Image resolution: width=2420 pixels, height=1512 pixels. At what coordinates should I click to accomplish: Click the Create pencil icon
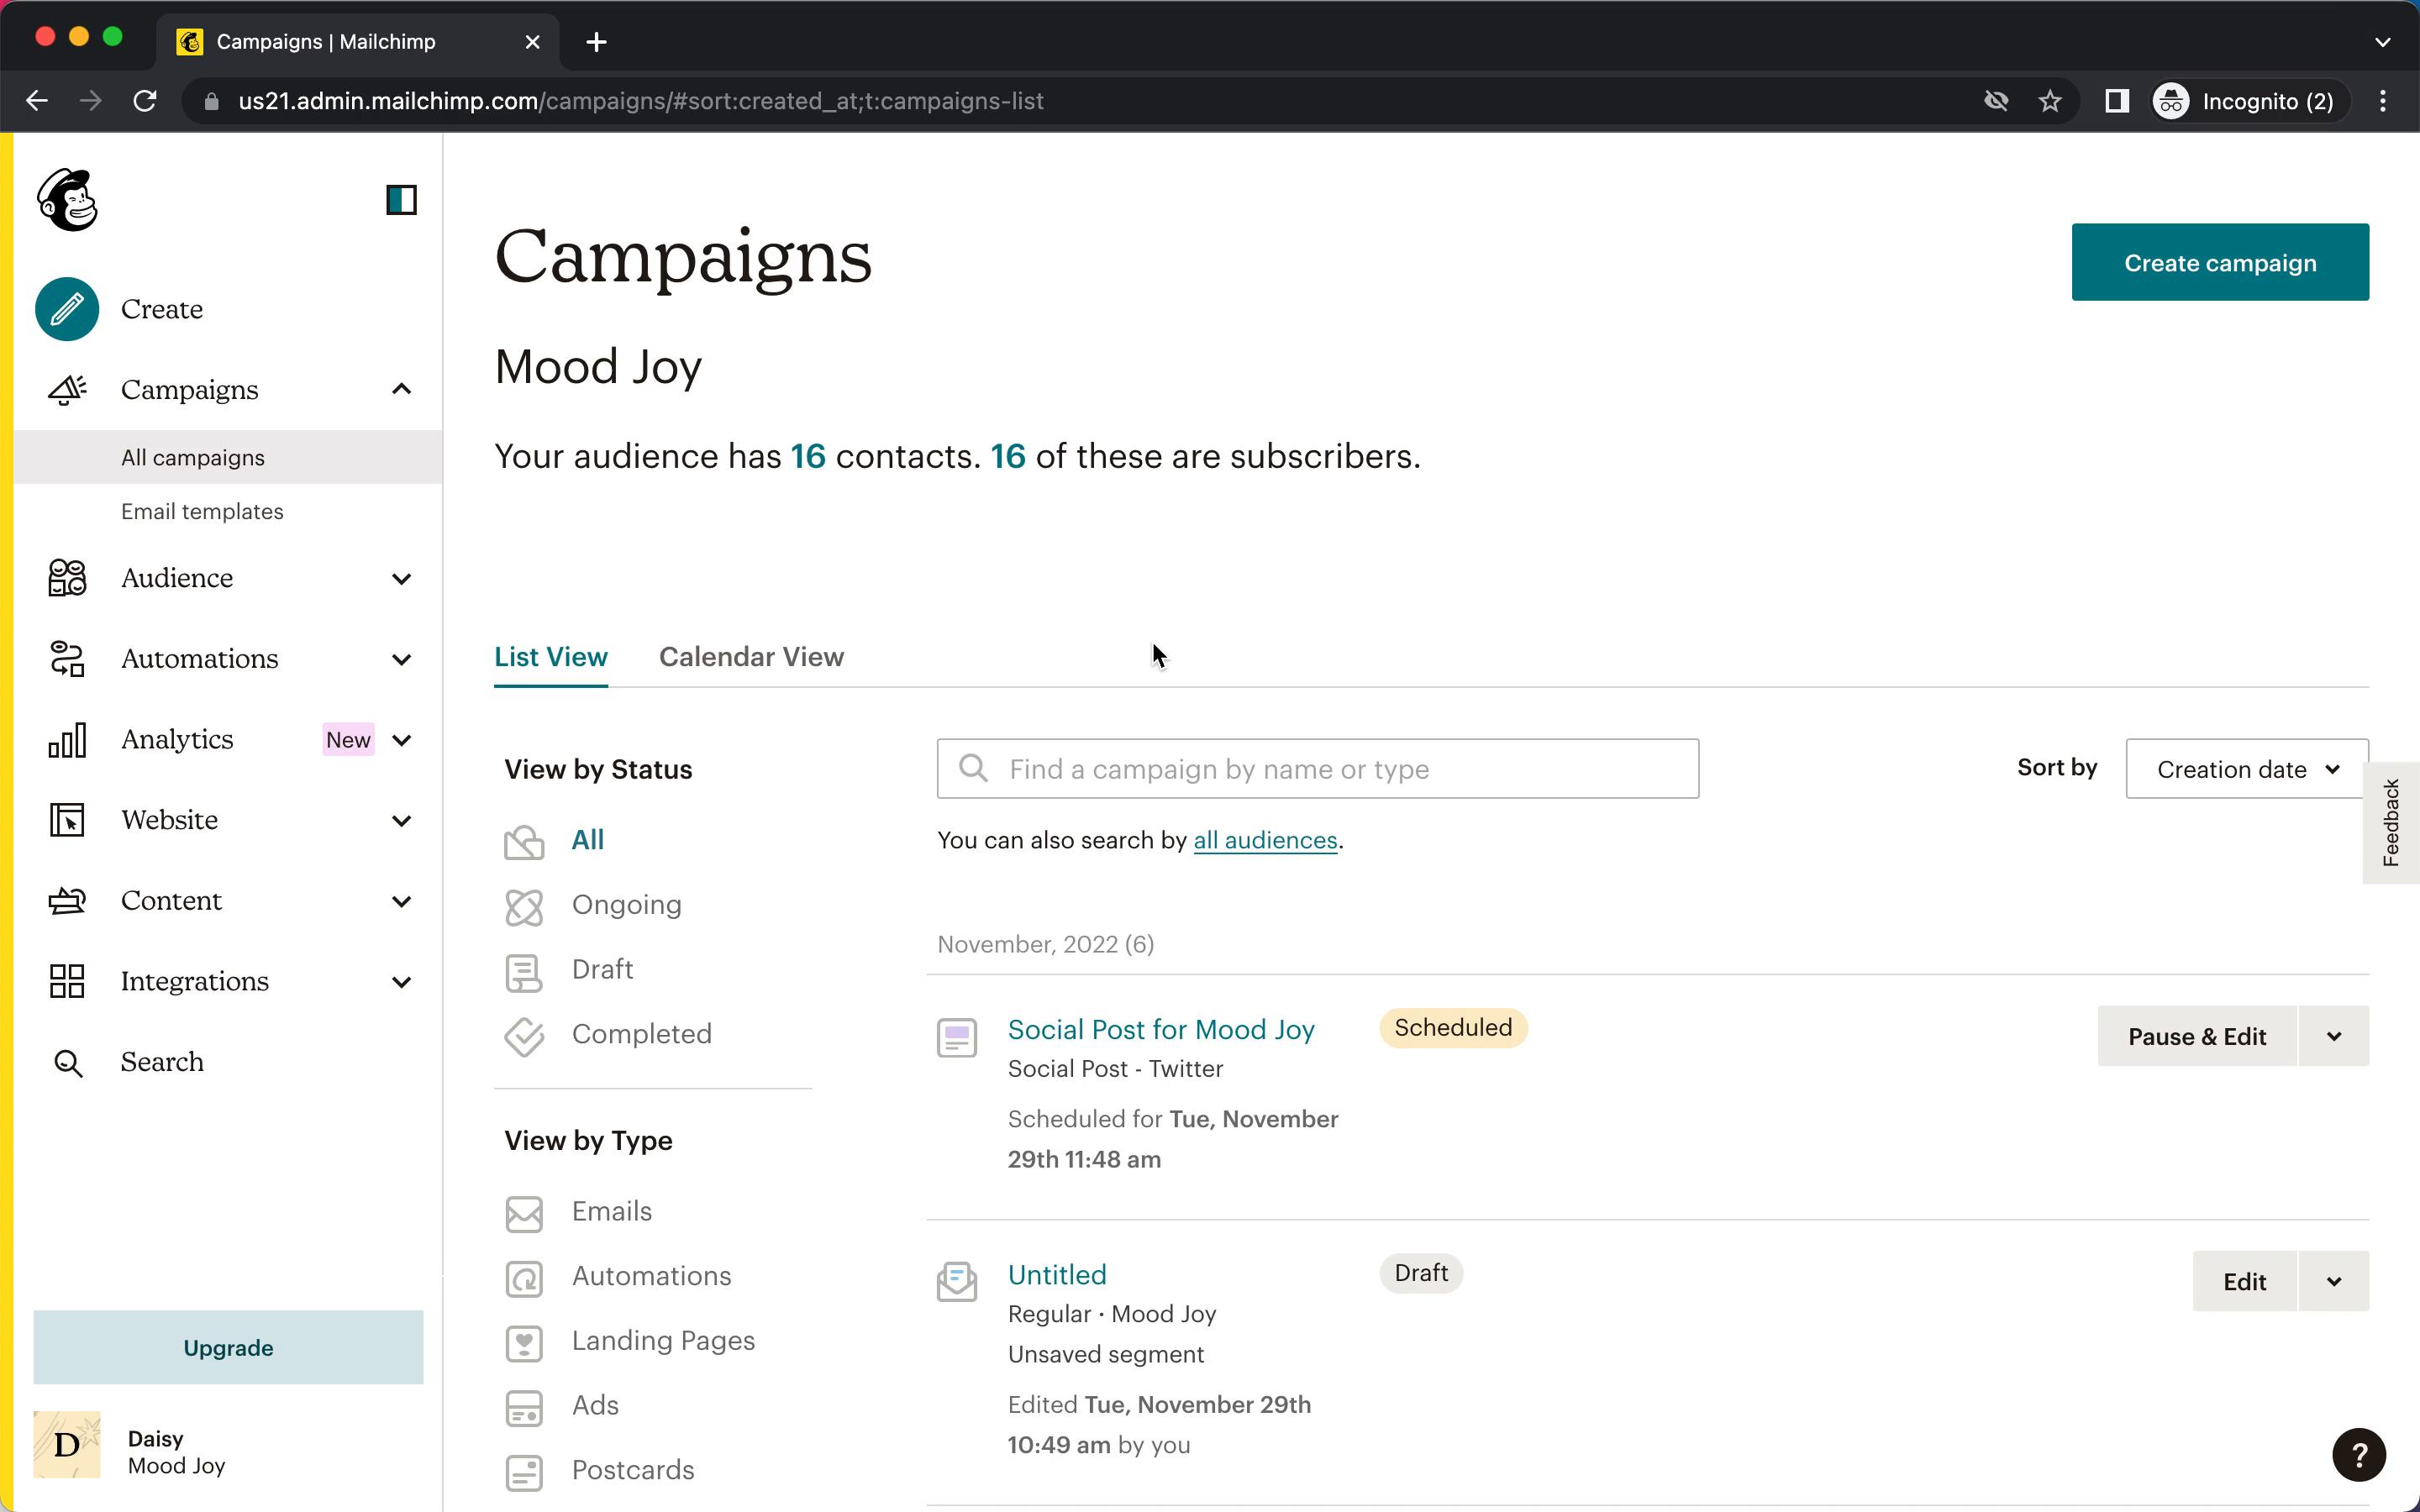pos(67,309)
